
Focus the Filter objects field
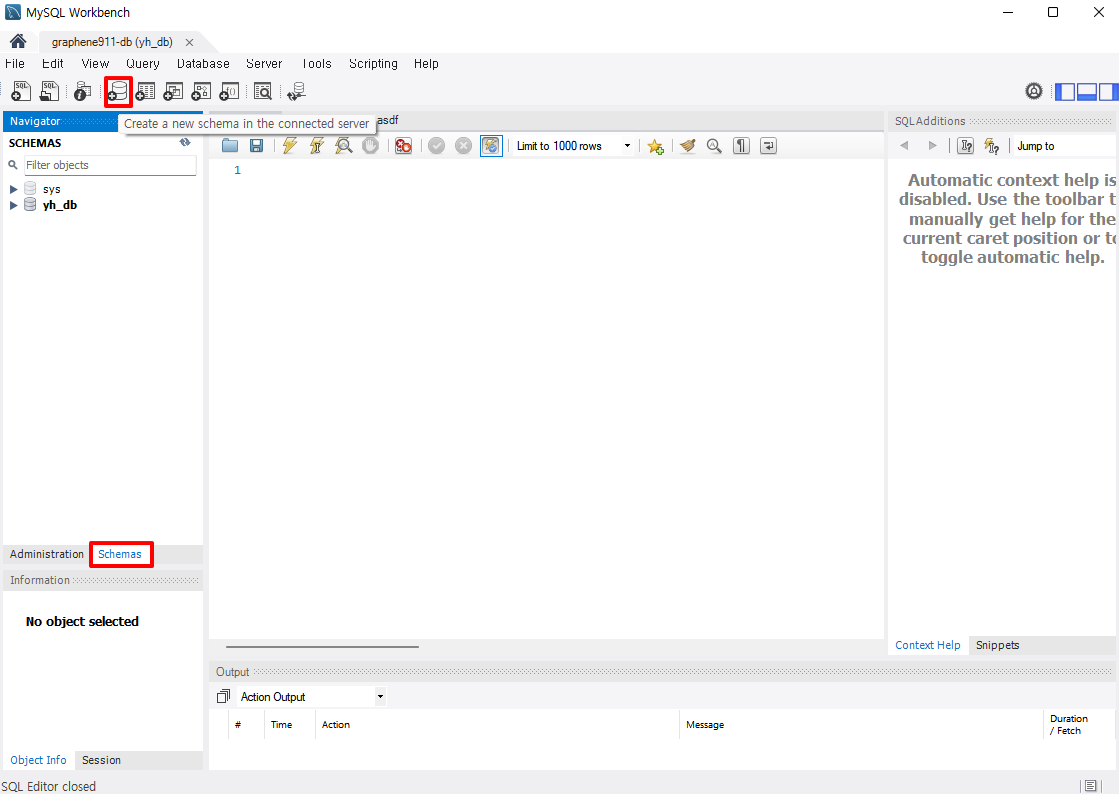(110, 165)
